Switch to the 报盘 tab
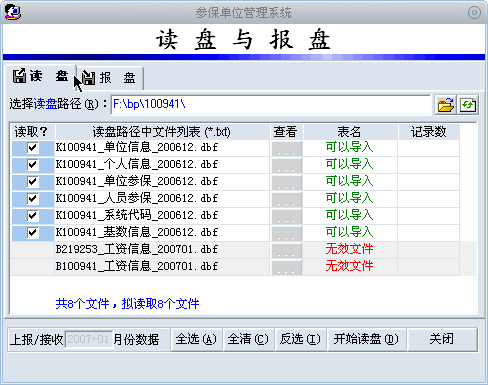488x385 pixels. tap(109, 78)
